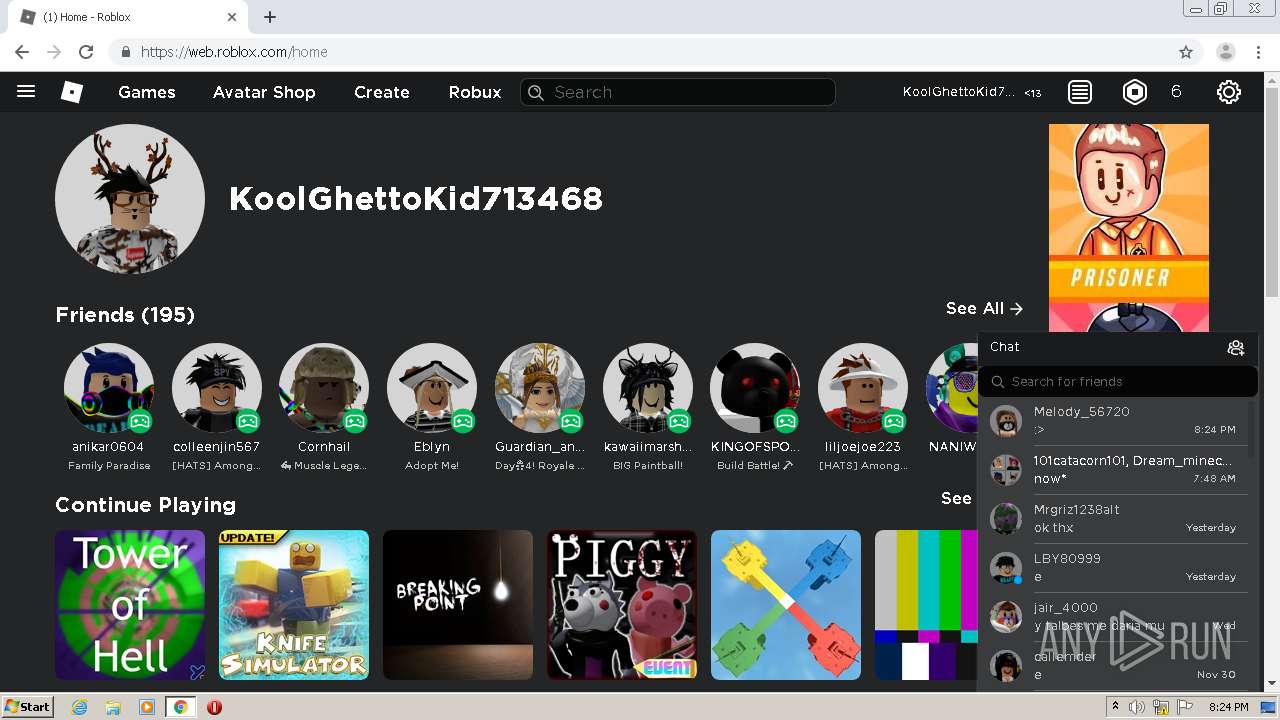Open the settings gear icon
The height and width of the screenshot is (720, 1280).
point(1229,92)
